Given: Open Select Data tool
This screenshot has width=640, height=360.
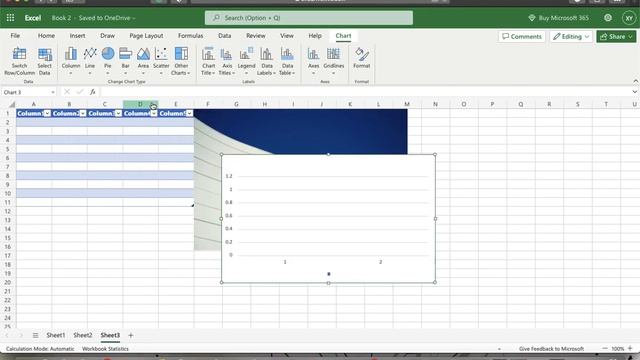Looking at the screenshot, I should click(44, 61).
